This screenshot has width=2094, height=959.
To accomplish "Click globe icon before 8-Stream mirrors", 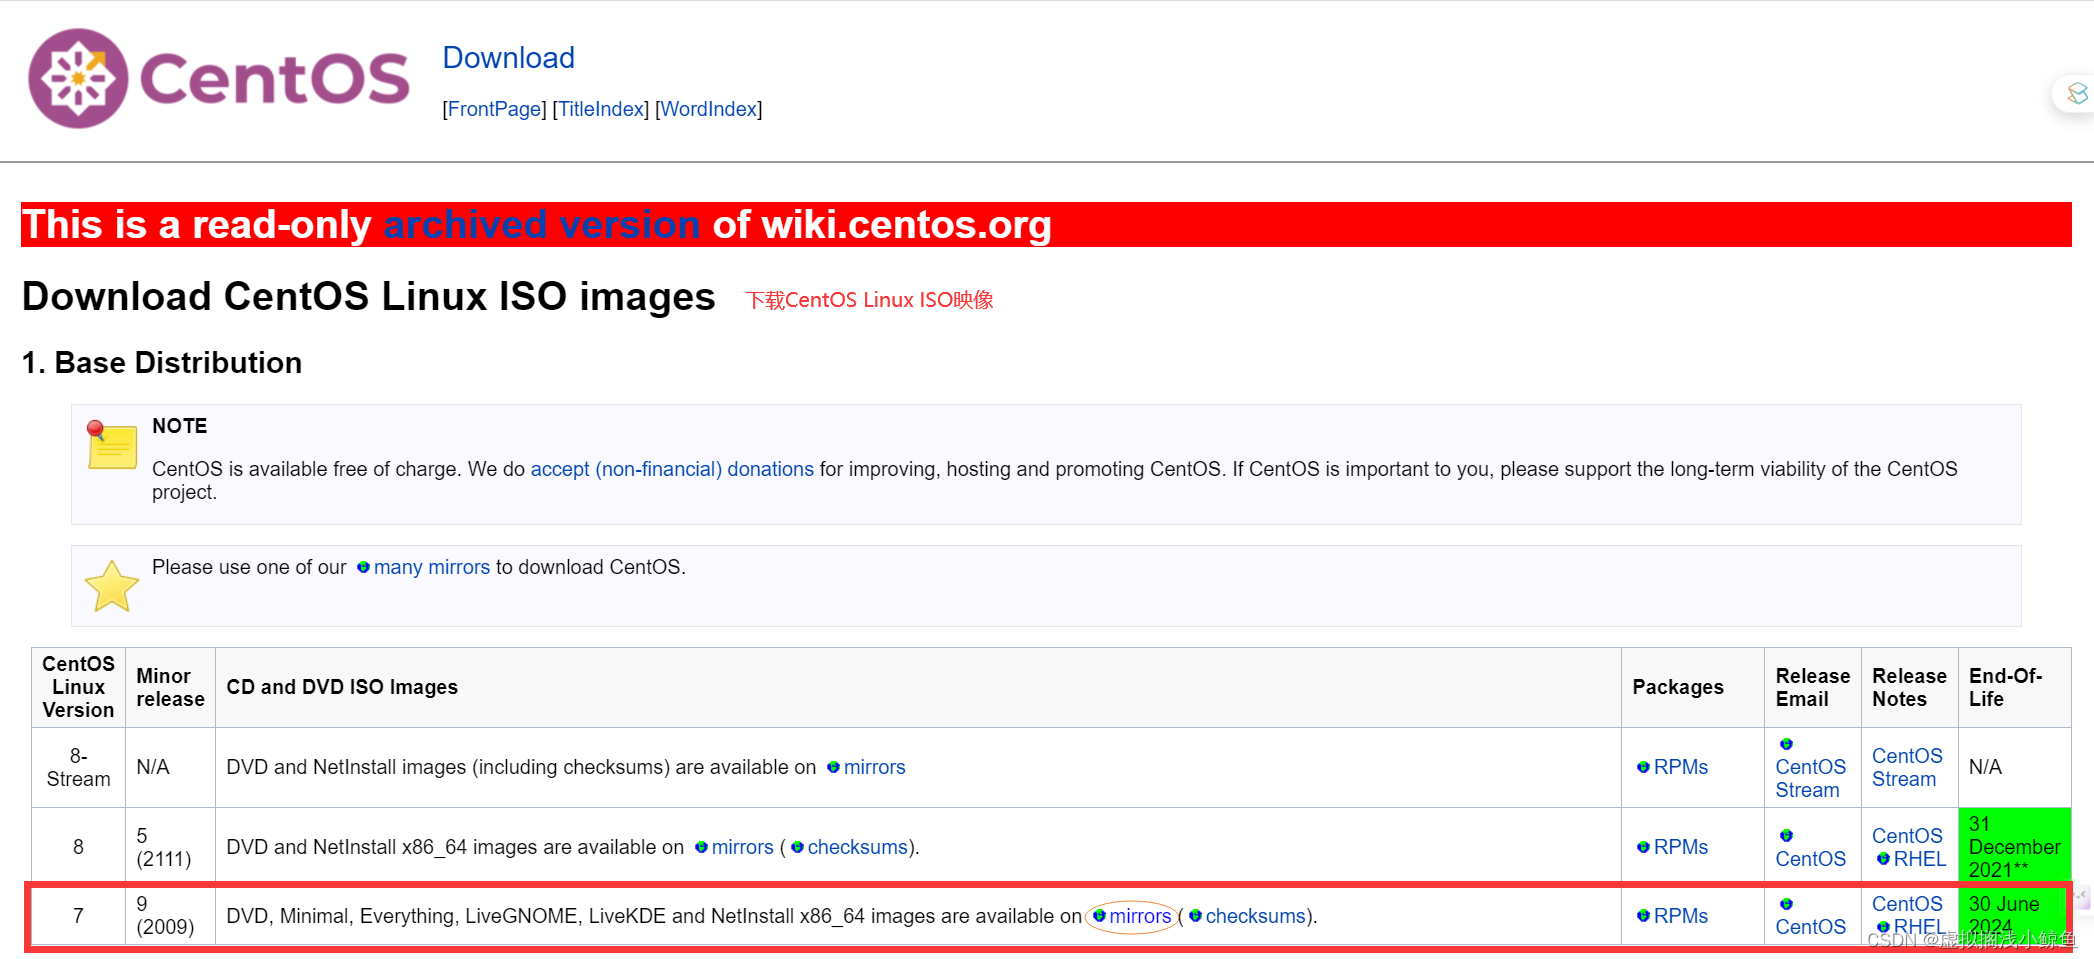I will pos(833,767).
